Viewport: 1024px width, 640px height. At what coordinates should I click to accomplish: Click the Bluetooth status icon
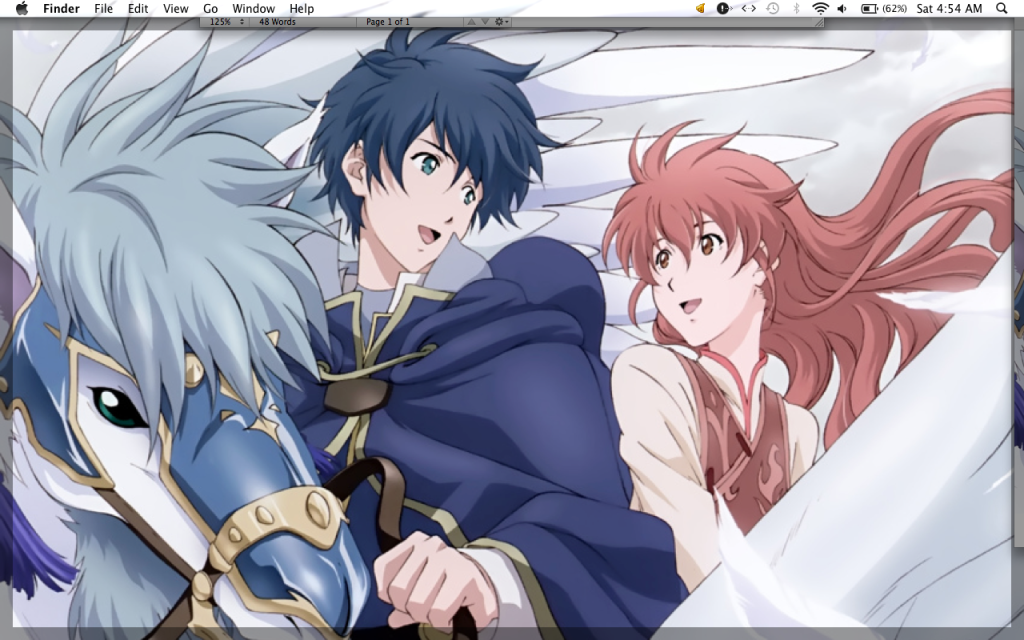(x=797, y=8)
